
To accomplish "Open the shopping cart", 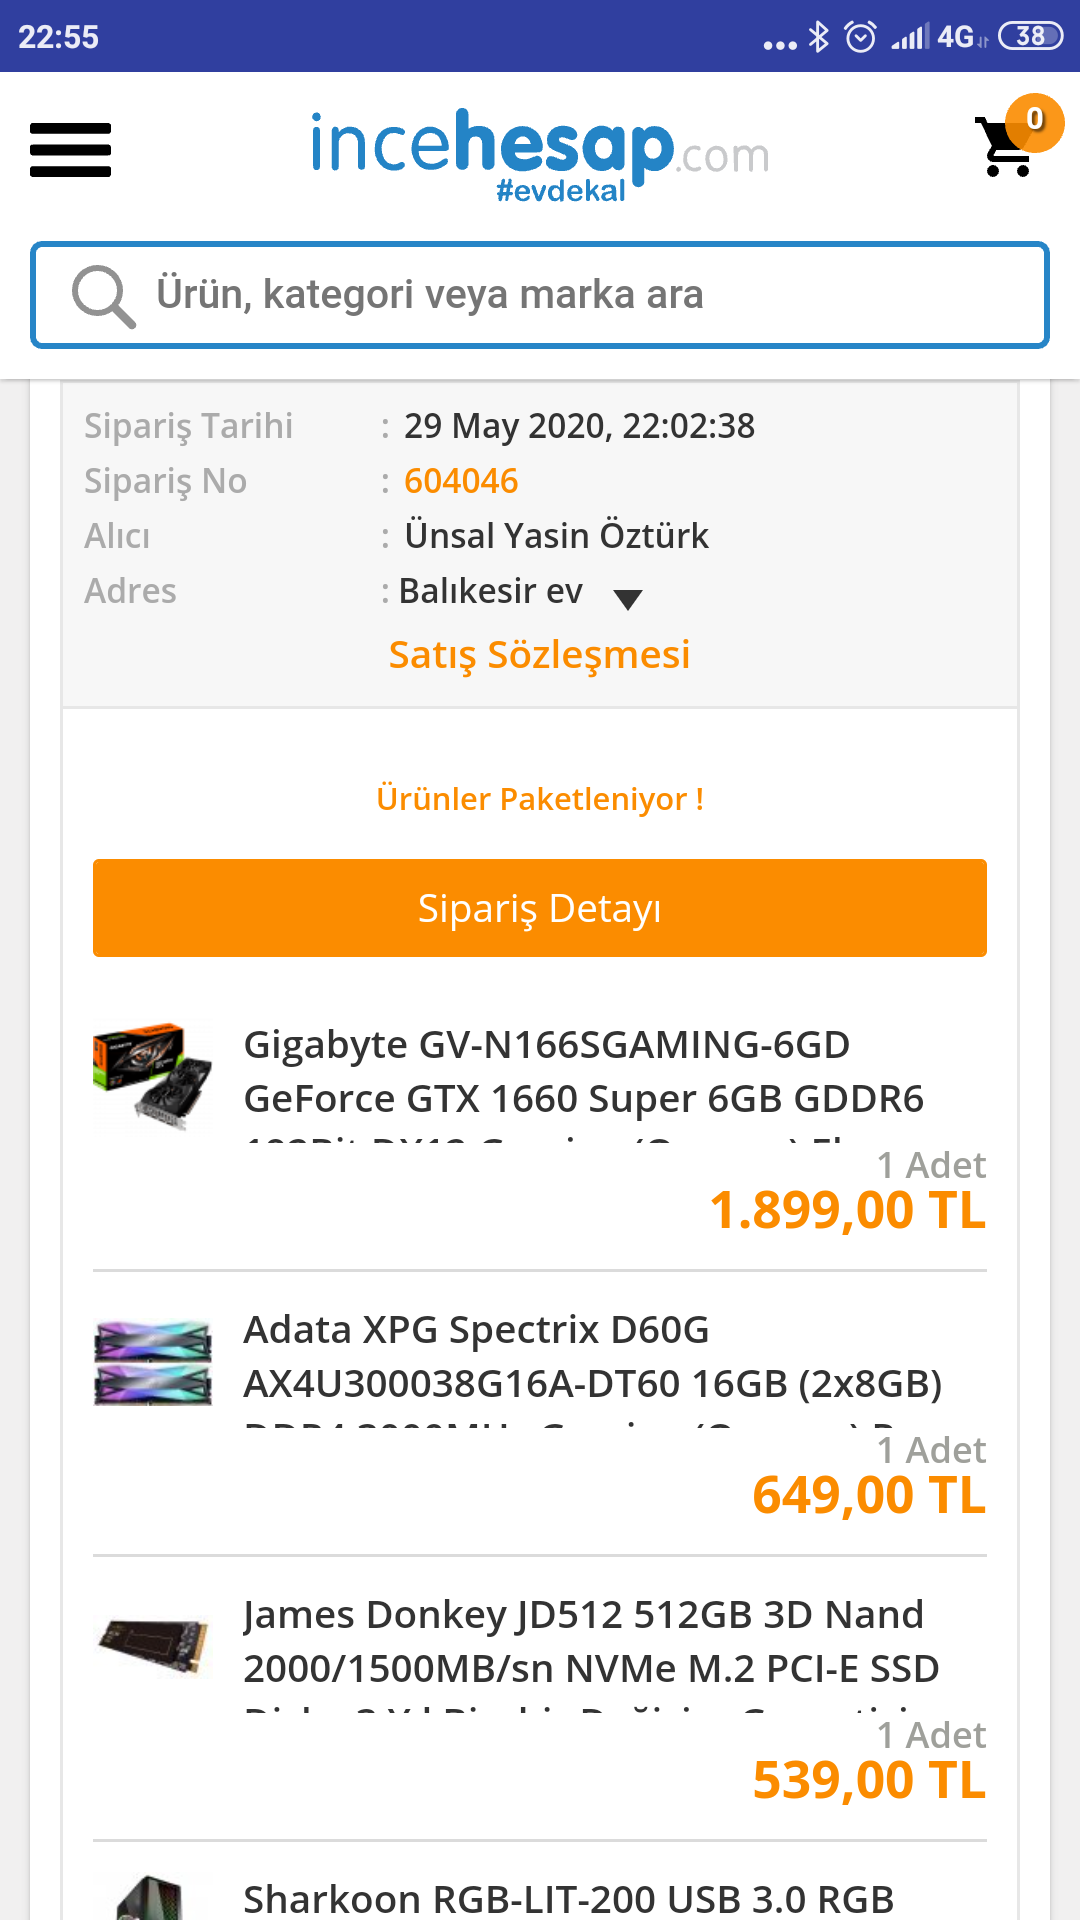I will [1012, 145].
